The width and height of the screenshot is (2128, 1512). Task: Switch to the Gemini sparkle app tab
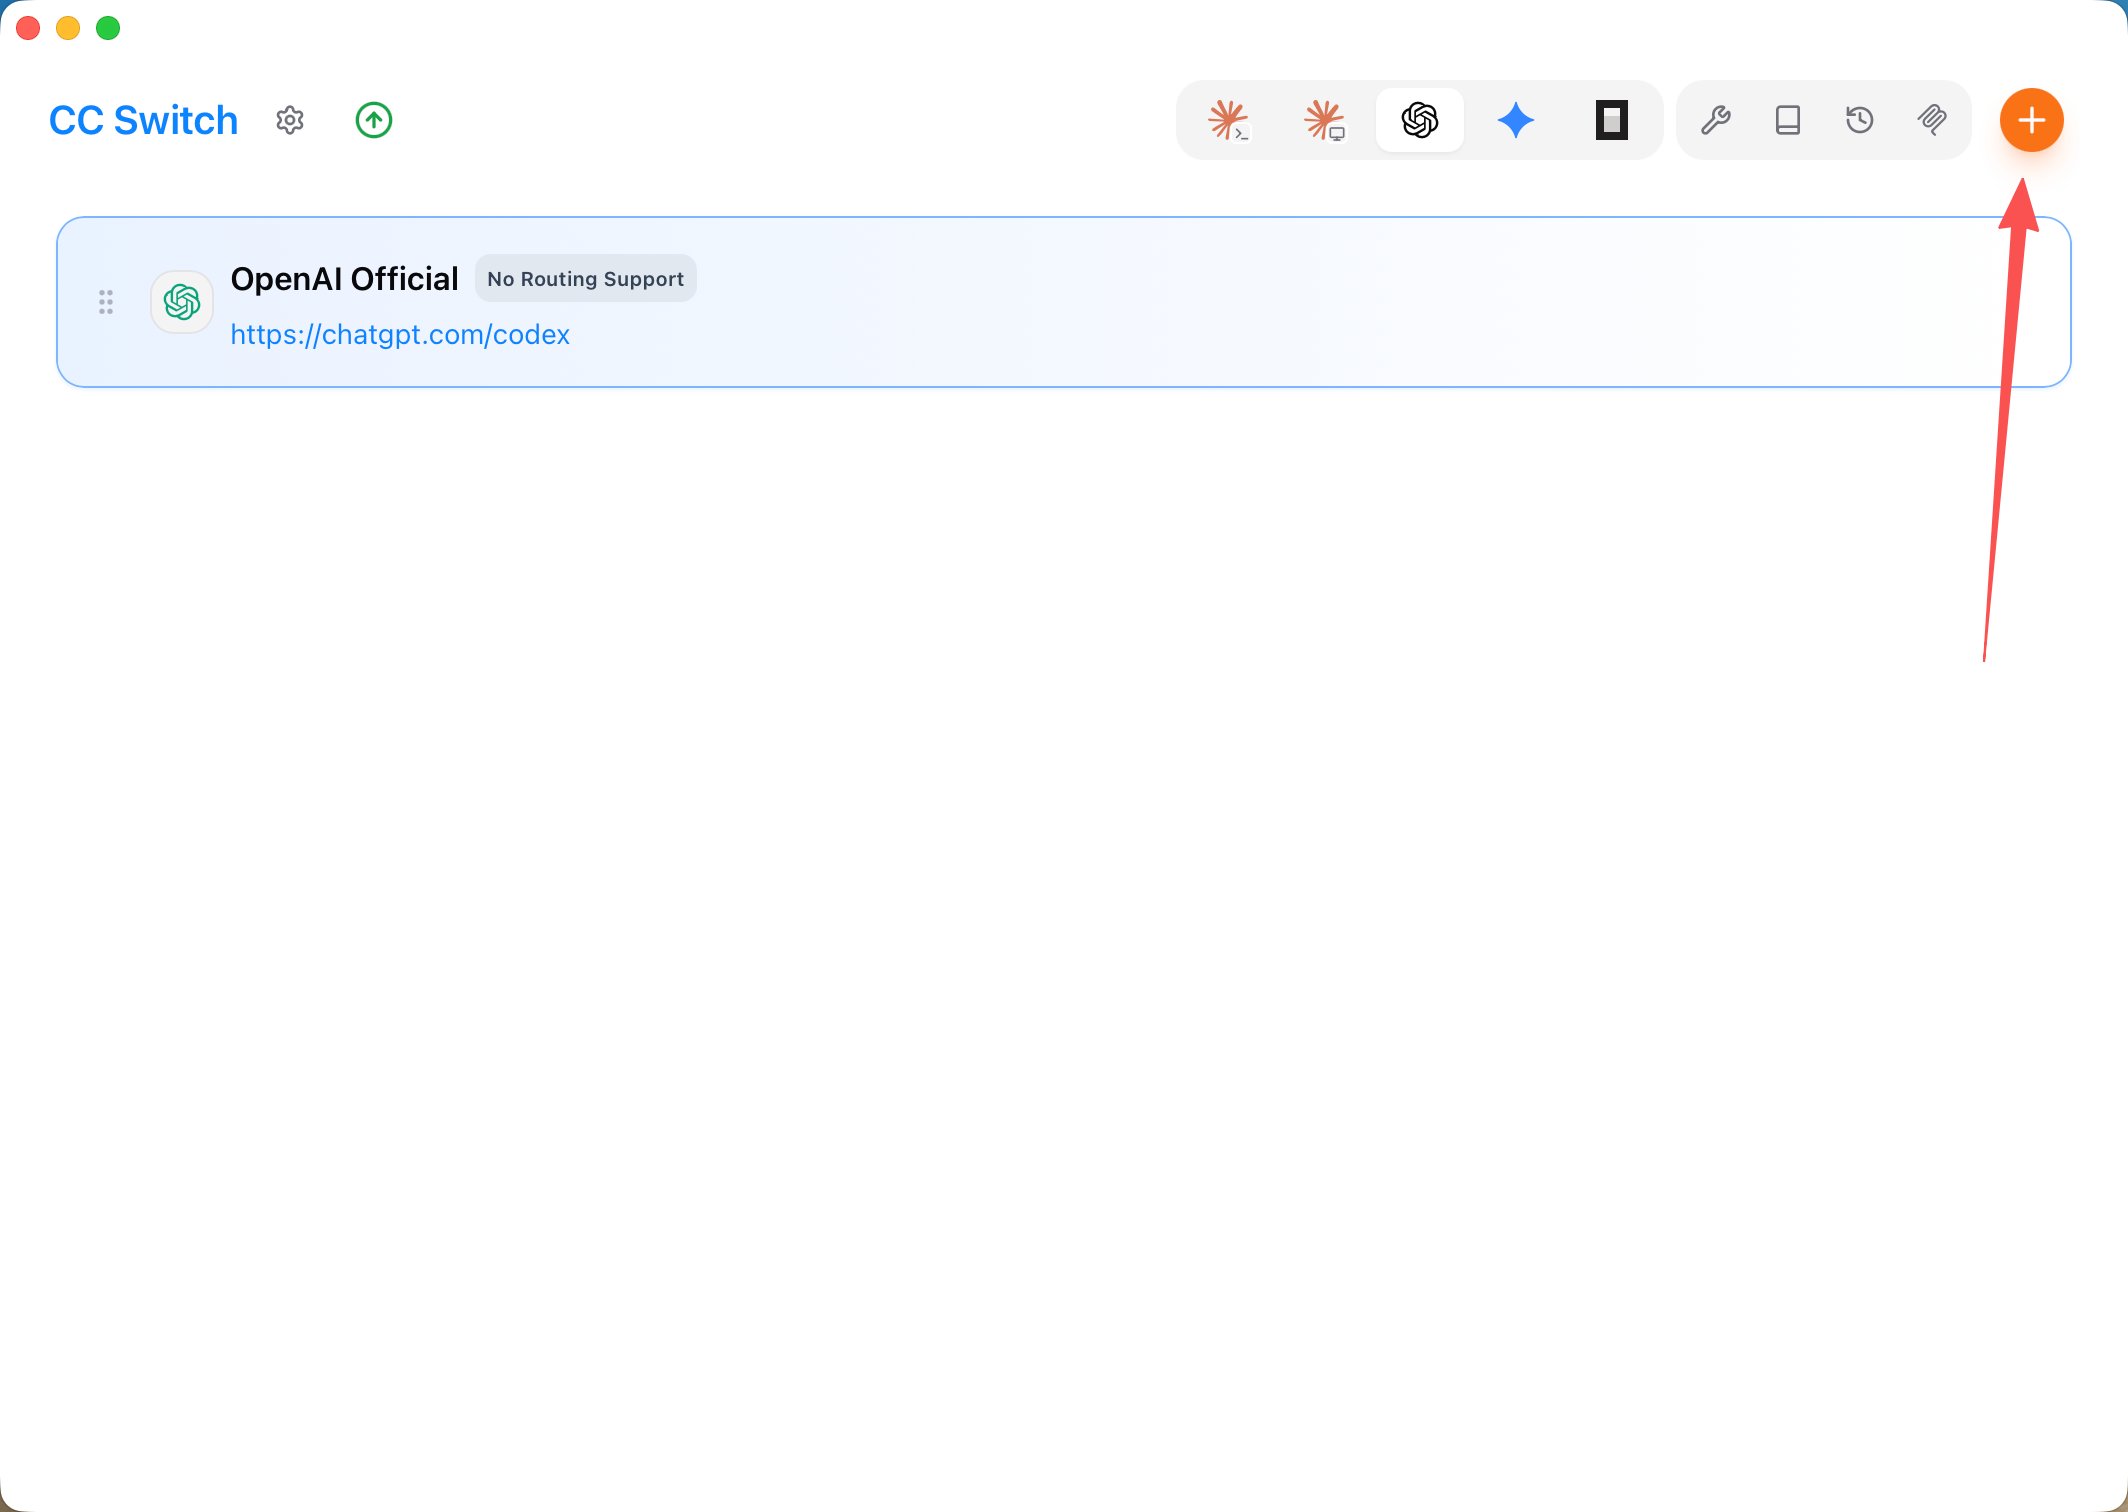pyautogui.click(x=1516, y=120)
